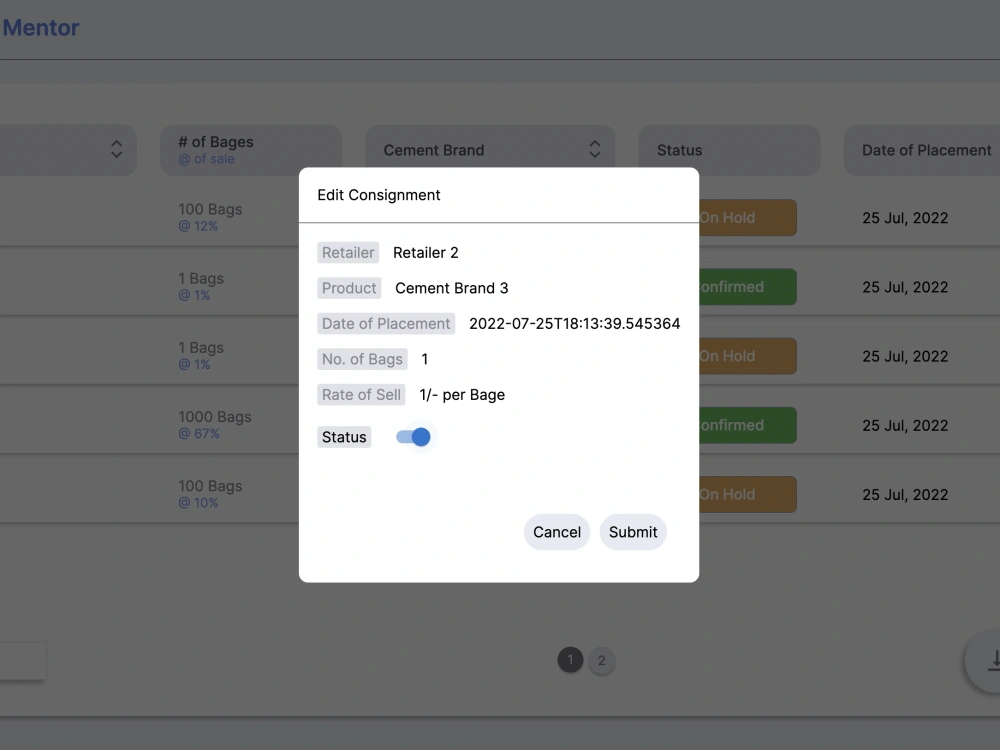Toggle the Status switch in Edit Consignment
The width and height of the screenshot is (1000, 750).
[413, 437]
